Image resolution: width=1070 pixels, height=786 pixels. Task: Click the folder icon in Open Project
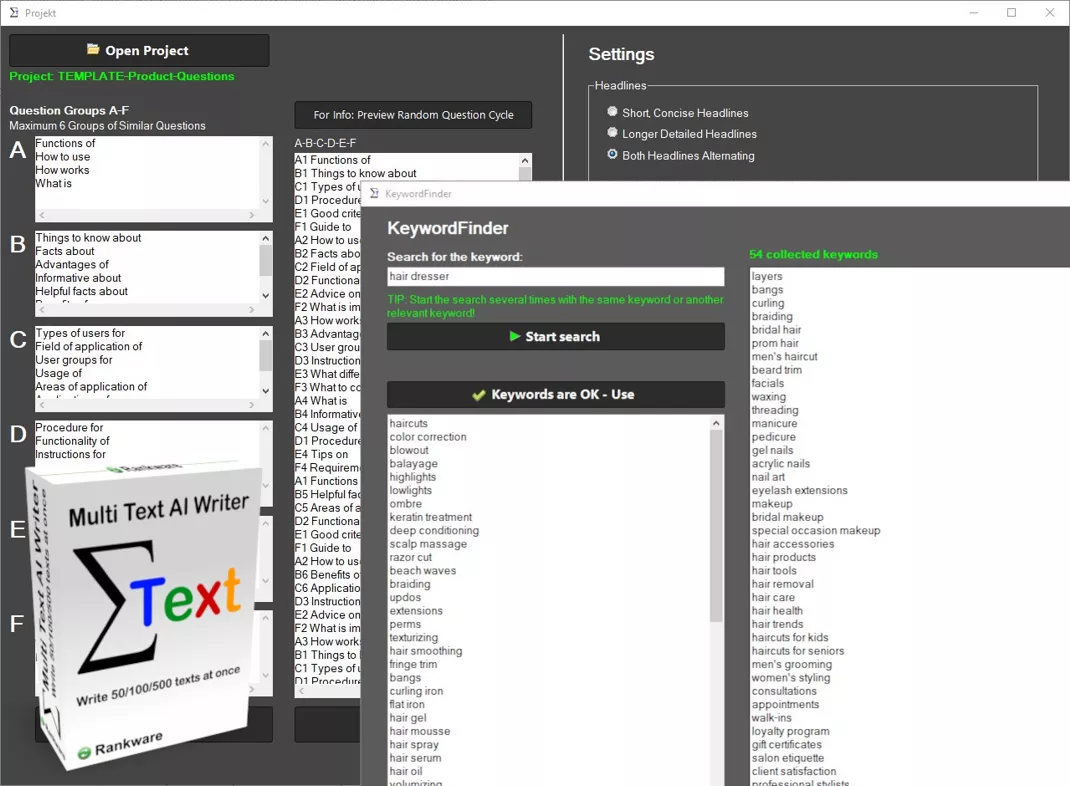[93, 49]
